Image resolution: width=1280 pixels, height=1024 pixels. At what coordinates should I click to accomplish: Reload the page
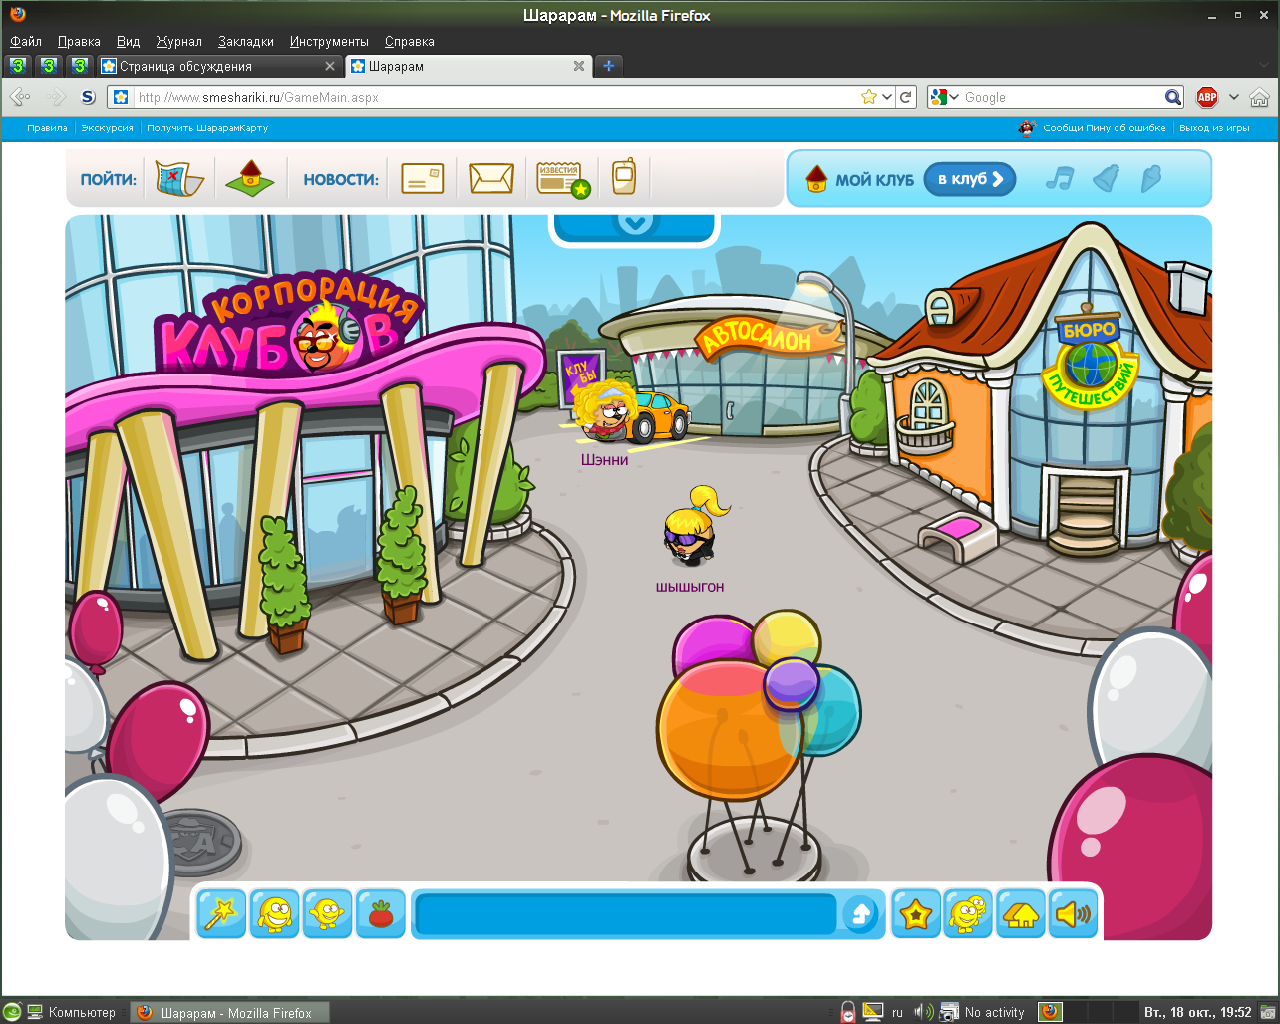[906, 97]
